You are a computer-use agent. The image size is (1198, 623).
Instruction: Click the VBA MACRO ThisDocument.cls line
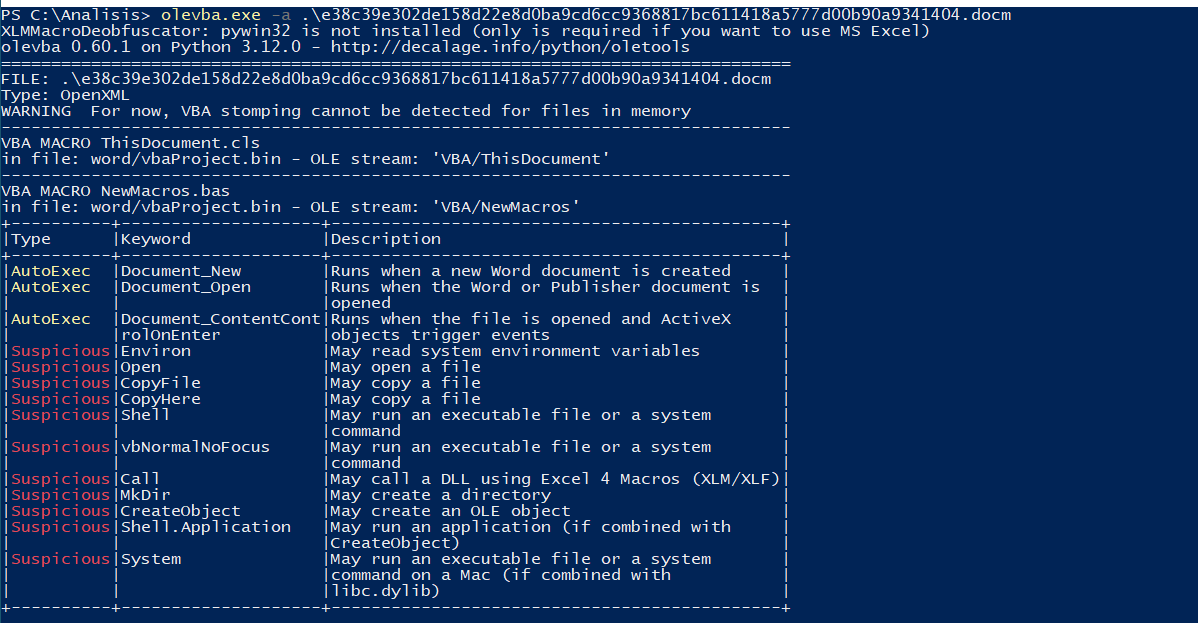[130, 143]
